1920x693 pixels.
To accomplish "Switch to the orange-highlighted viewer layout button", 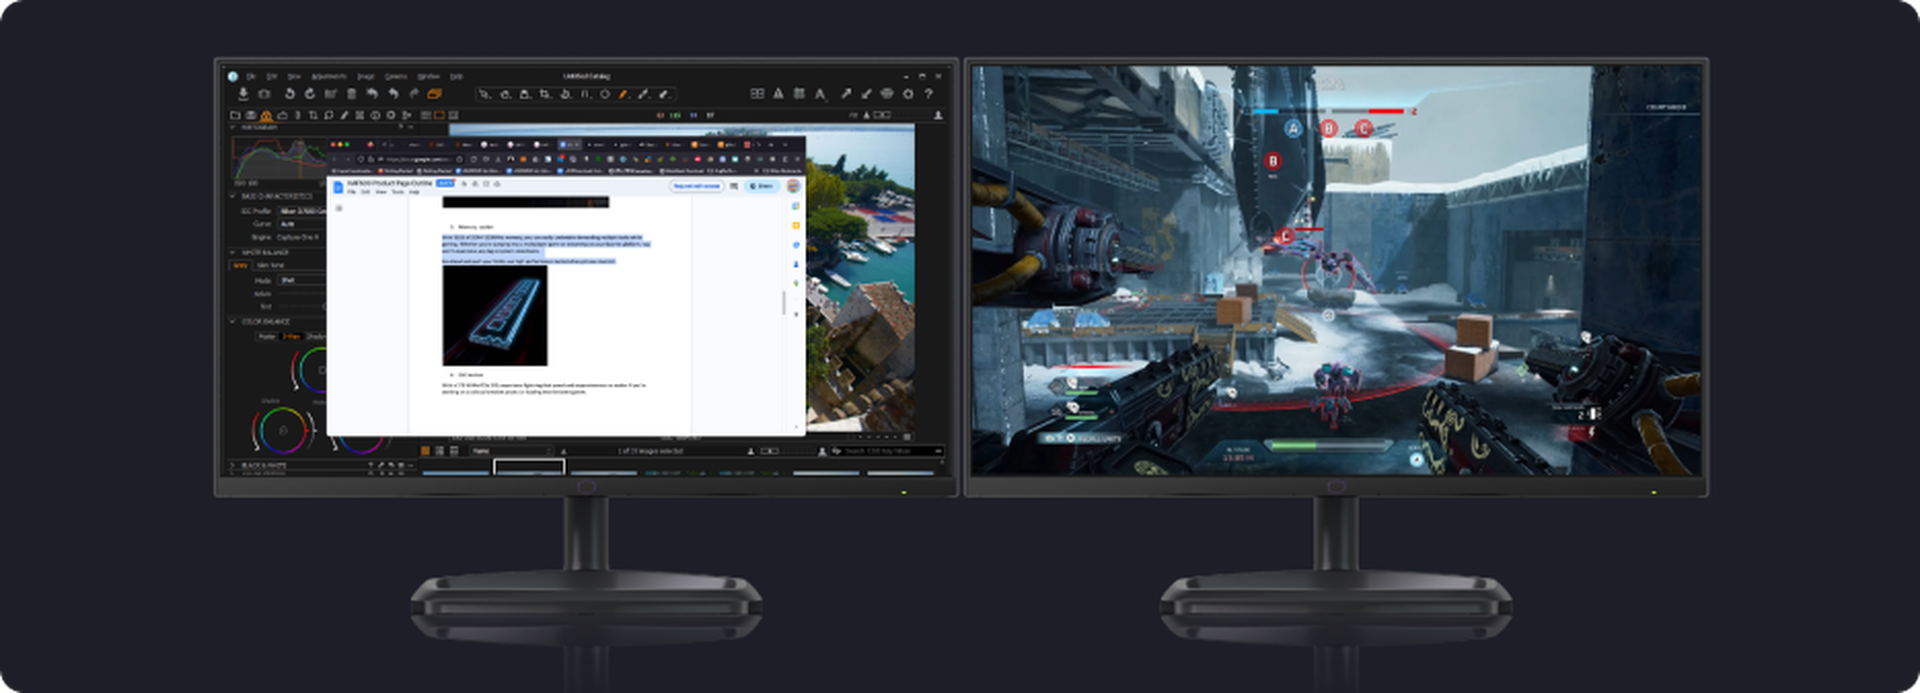I will (x=439, y=115).
